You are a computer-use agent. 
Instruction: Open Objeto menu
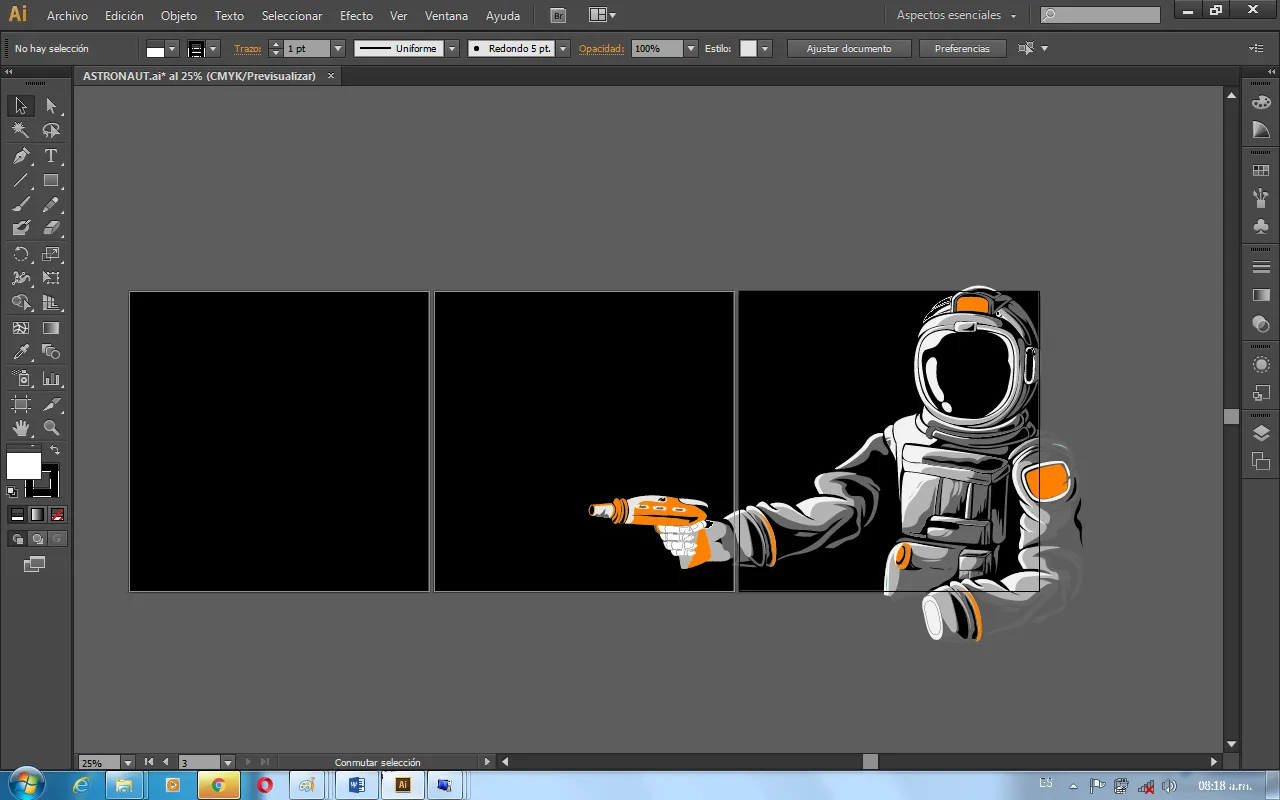pos(179,16)
